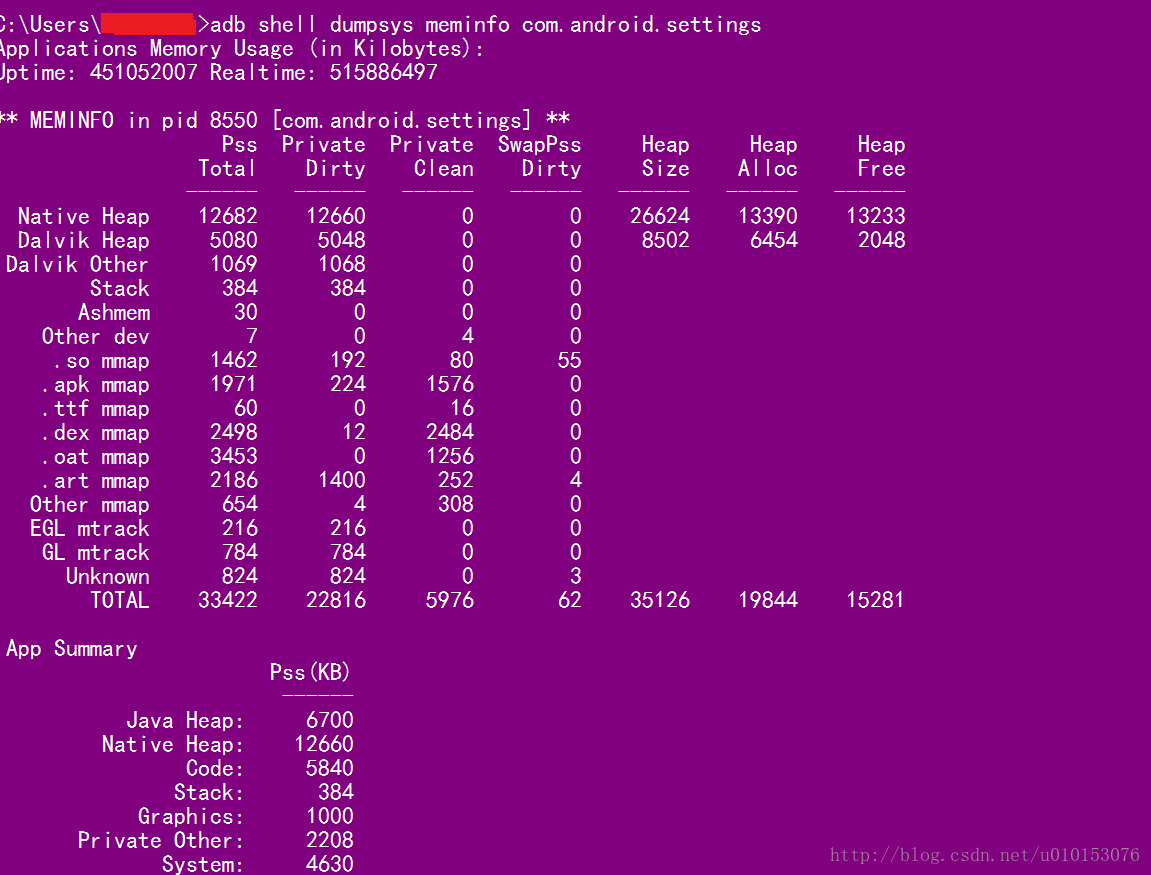This screenshot has width=1151, height=875.
Task: Select .so mmap Pss Total 1462
Action: pyautogui.click(x=233, y=360)
